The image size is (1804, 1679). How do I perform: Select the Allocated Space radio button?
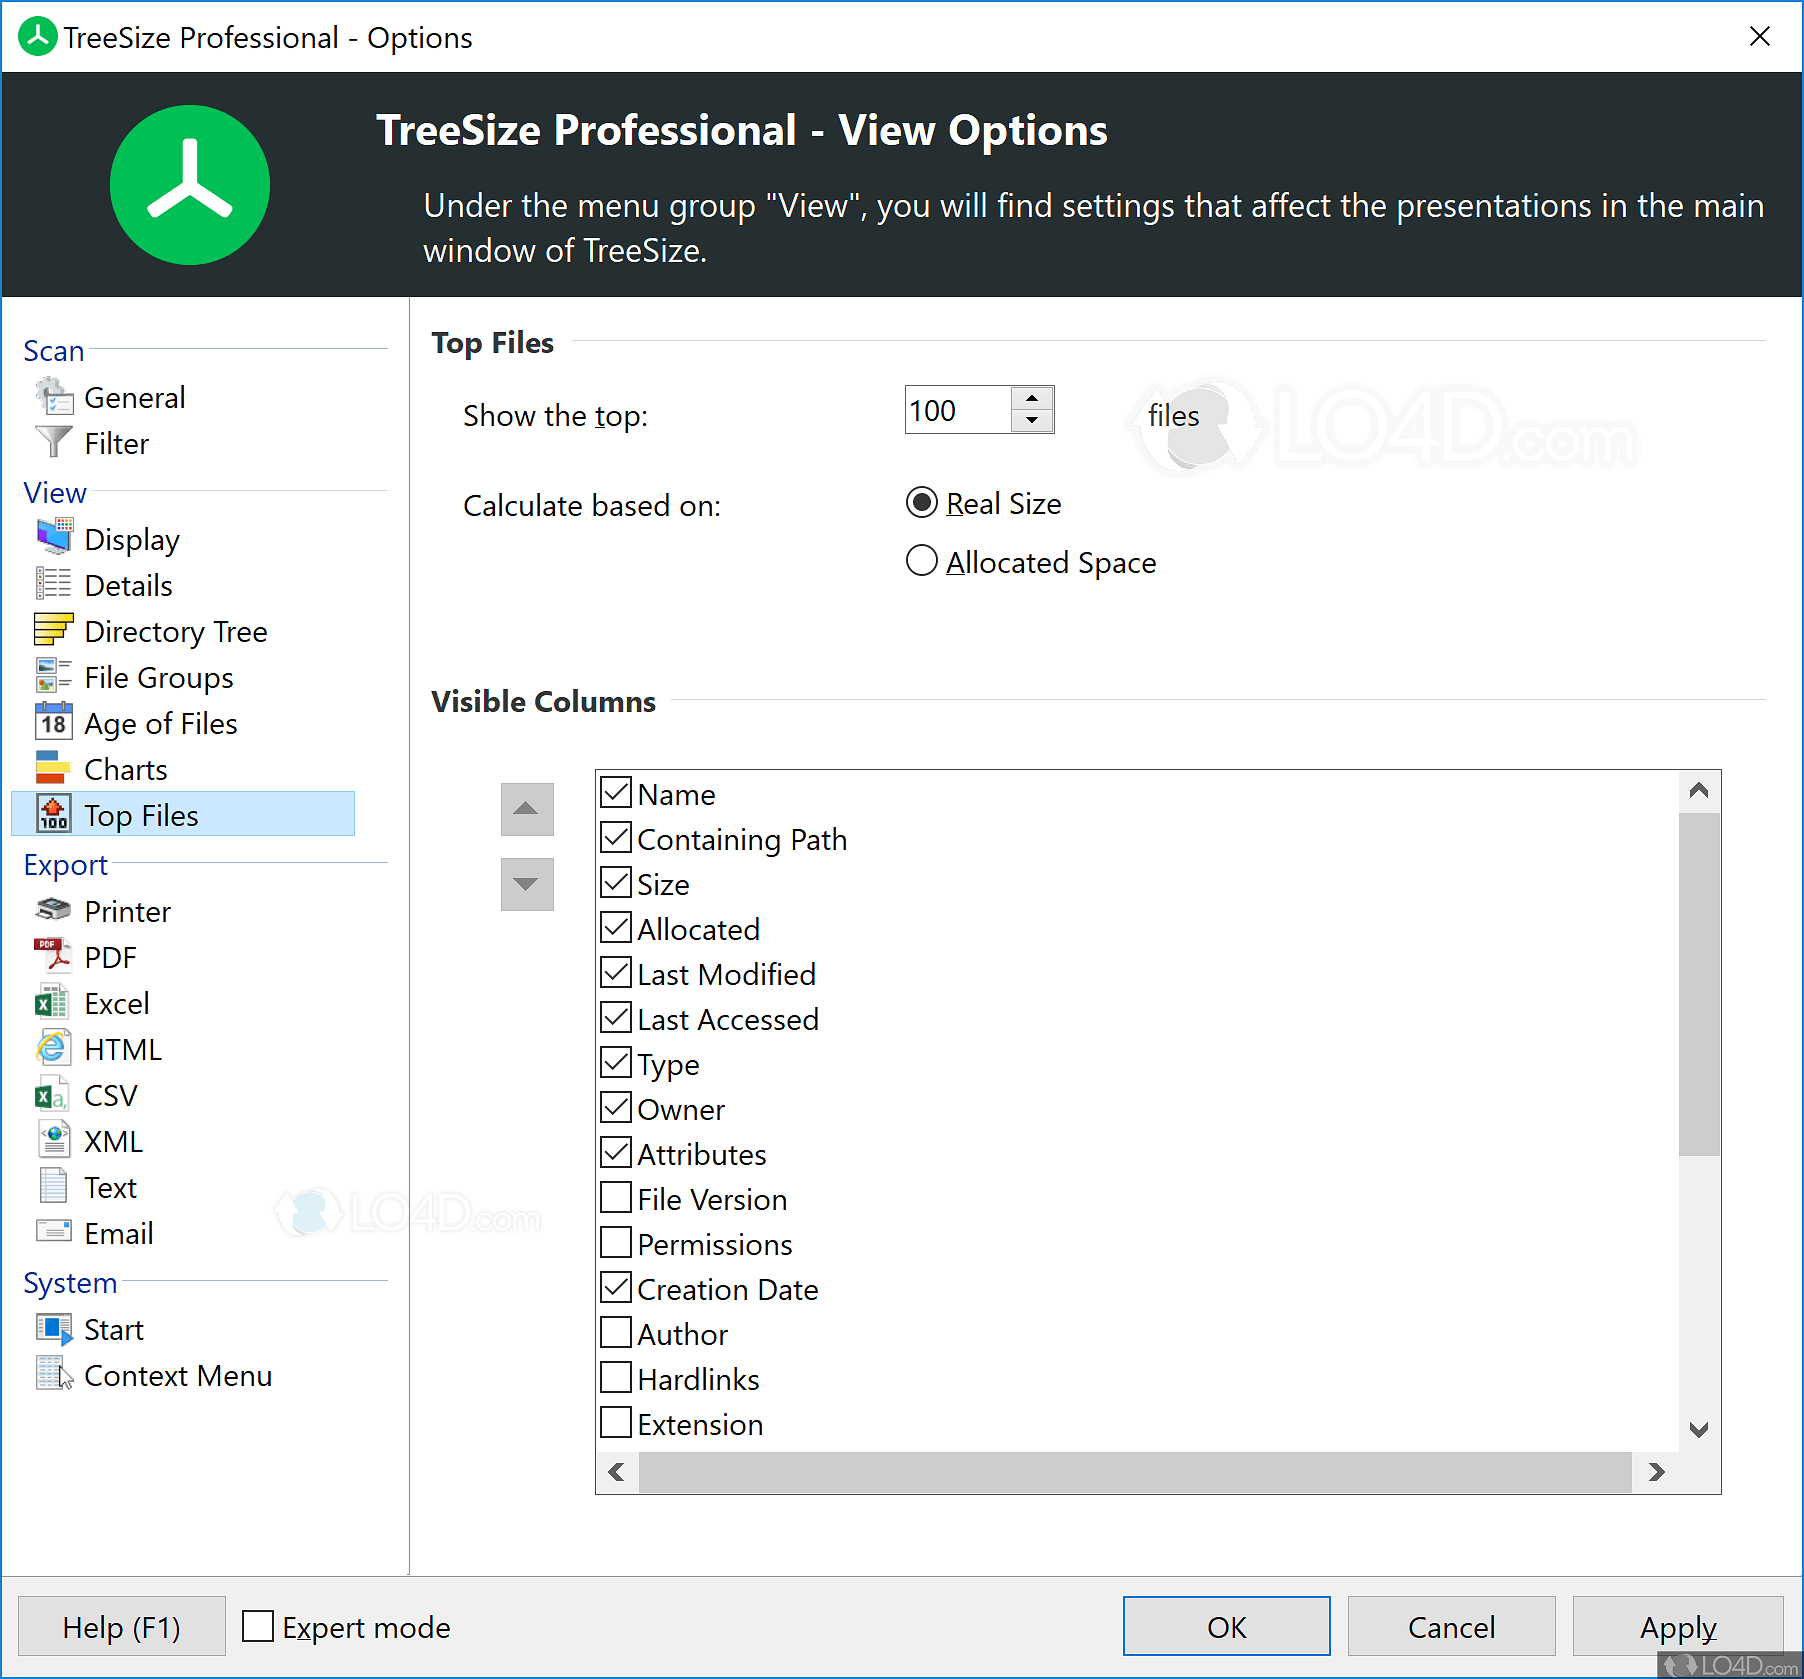tap(921, 561)
